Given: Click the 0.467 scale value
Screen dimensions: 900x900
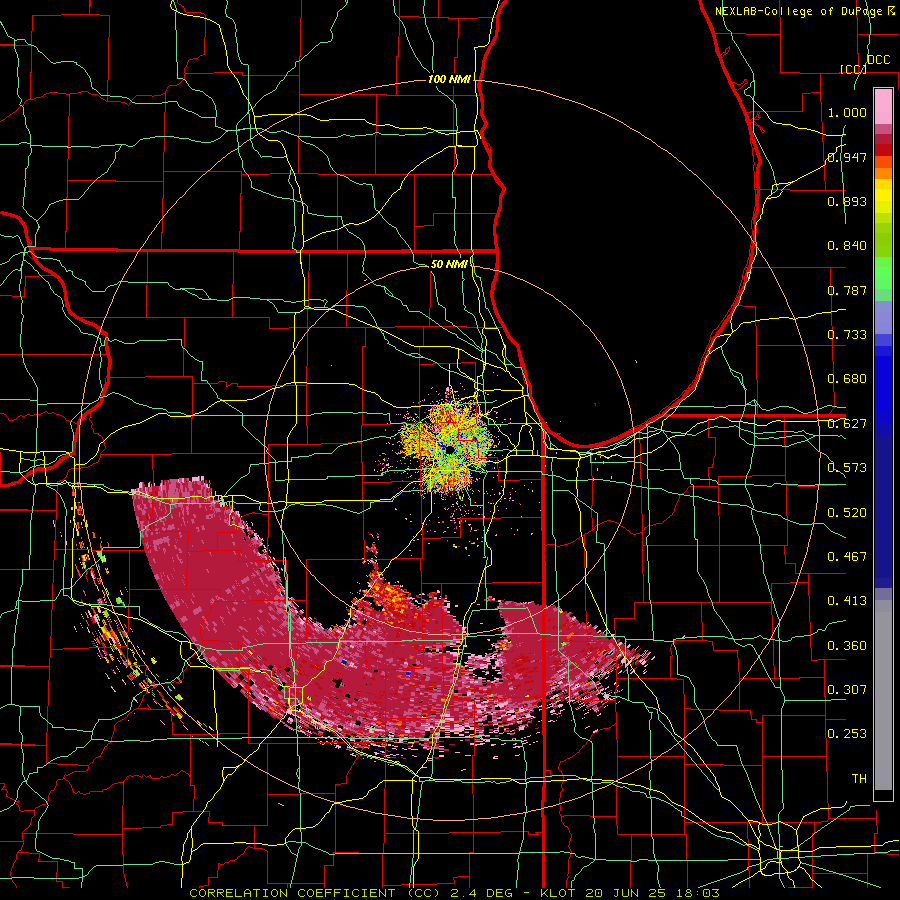Looking at the screenshot, I should pyautogui.click(x=847, y=557).
